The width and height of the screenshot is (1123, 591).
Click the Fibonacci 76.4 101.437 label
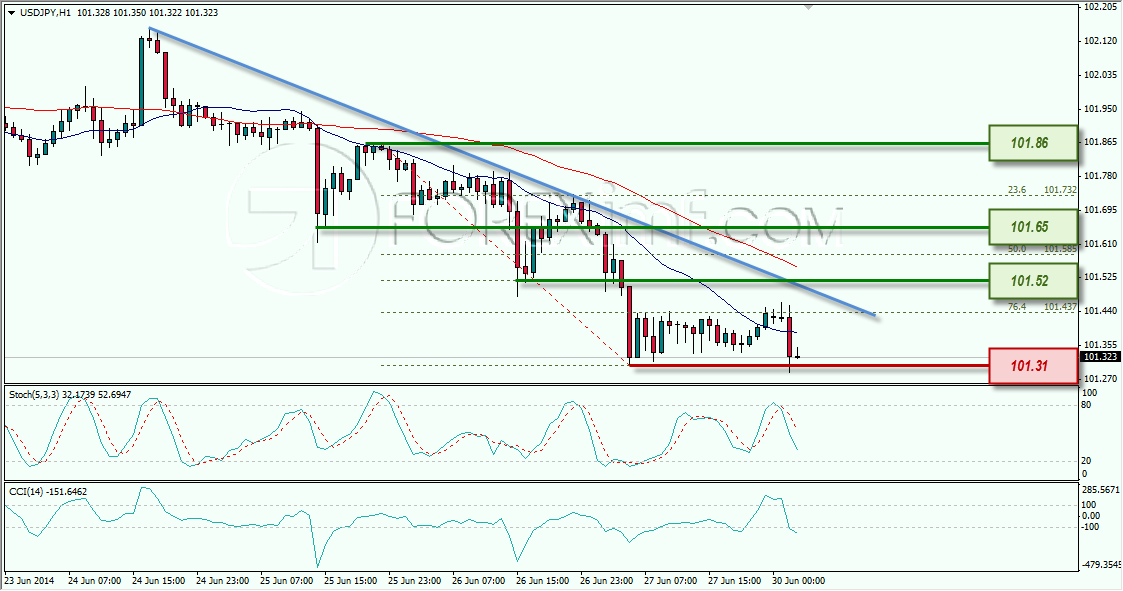[x=1041, y=307]
